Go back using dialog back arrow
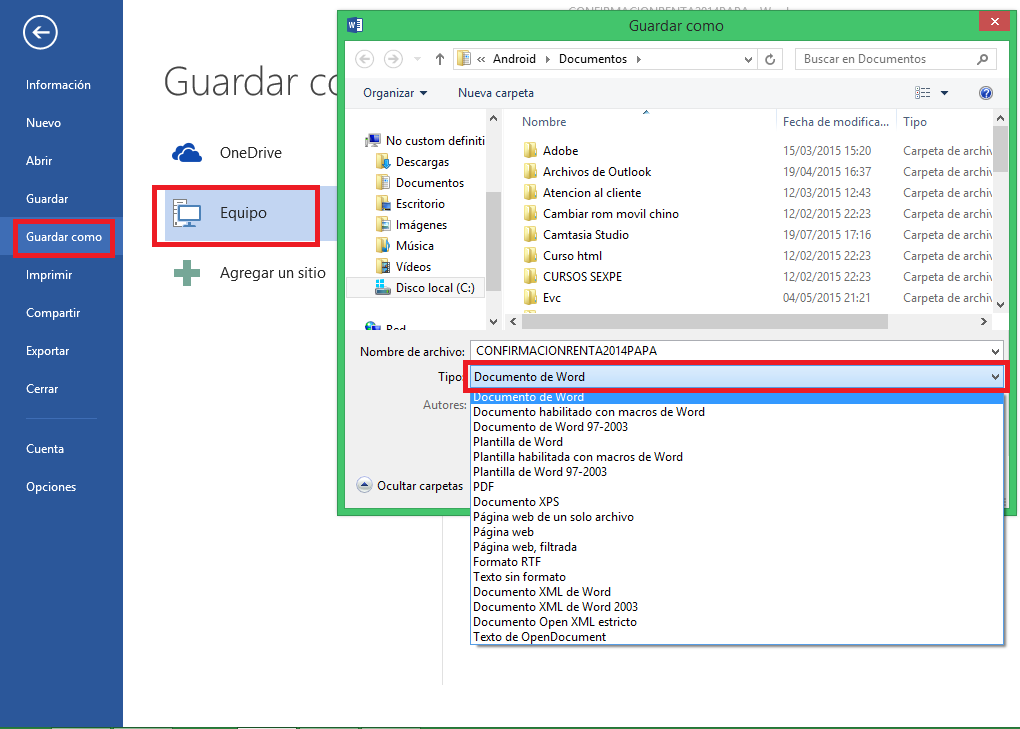This screenshot has height=729, width=1020. [365, 59]
